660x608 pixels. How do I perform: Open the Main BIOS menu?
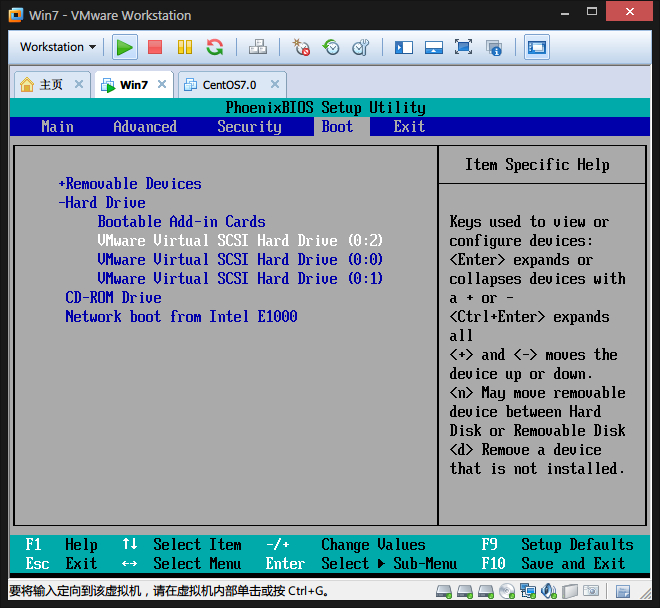[x=58, y=127]
